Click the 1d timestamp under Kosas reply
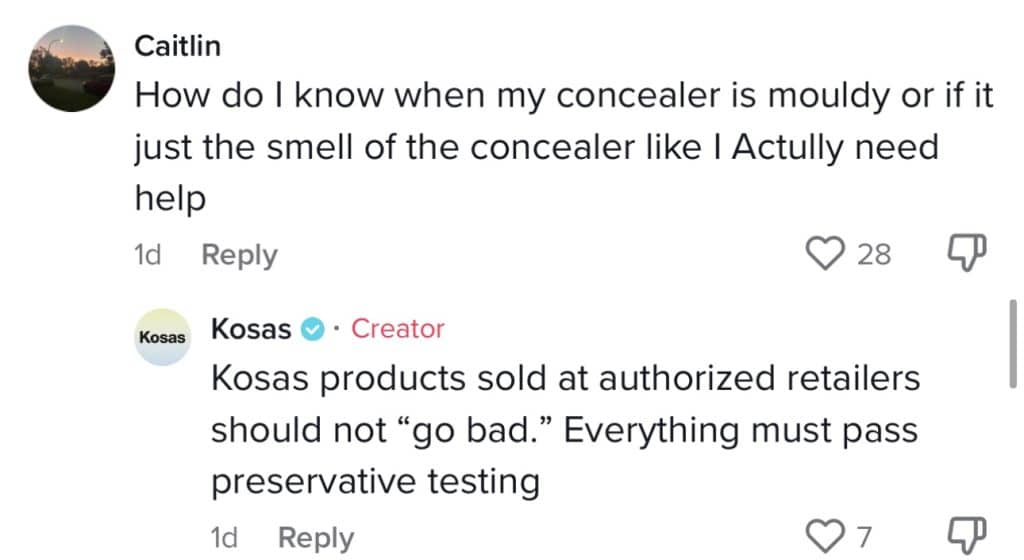 coord(224,538)
